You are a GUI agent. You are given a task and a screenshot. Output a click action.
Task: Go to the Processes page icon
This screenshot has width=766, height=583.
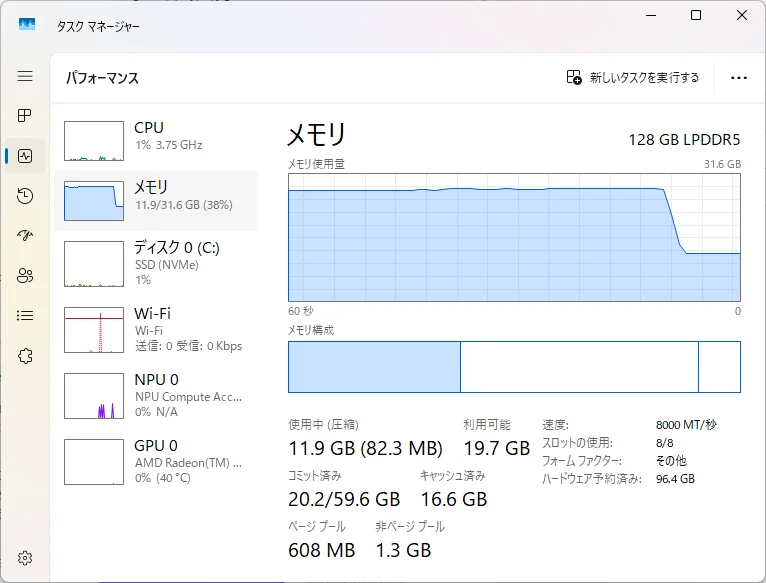[25, 115]
